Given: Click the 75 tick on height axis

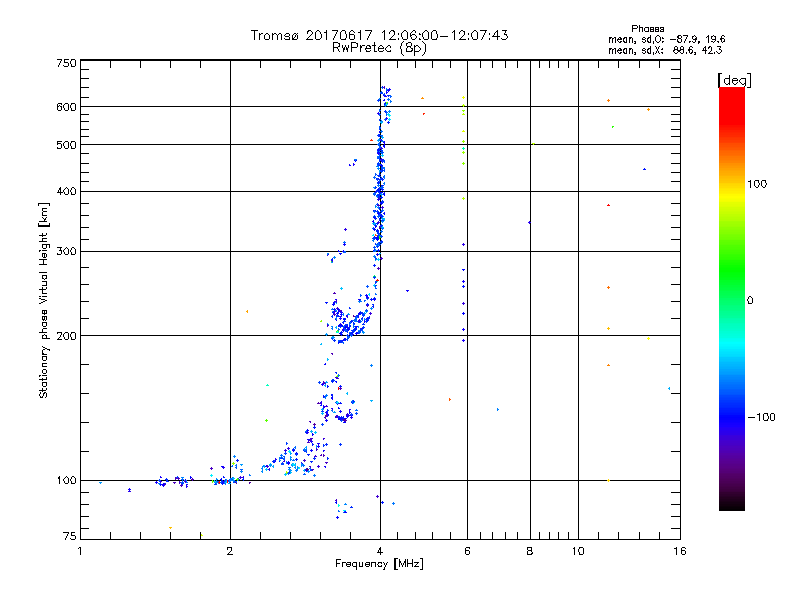Looking at the screenshot, I should tap(69, 535).
